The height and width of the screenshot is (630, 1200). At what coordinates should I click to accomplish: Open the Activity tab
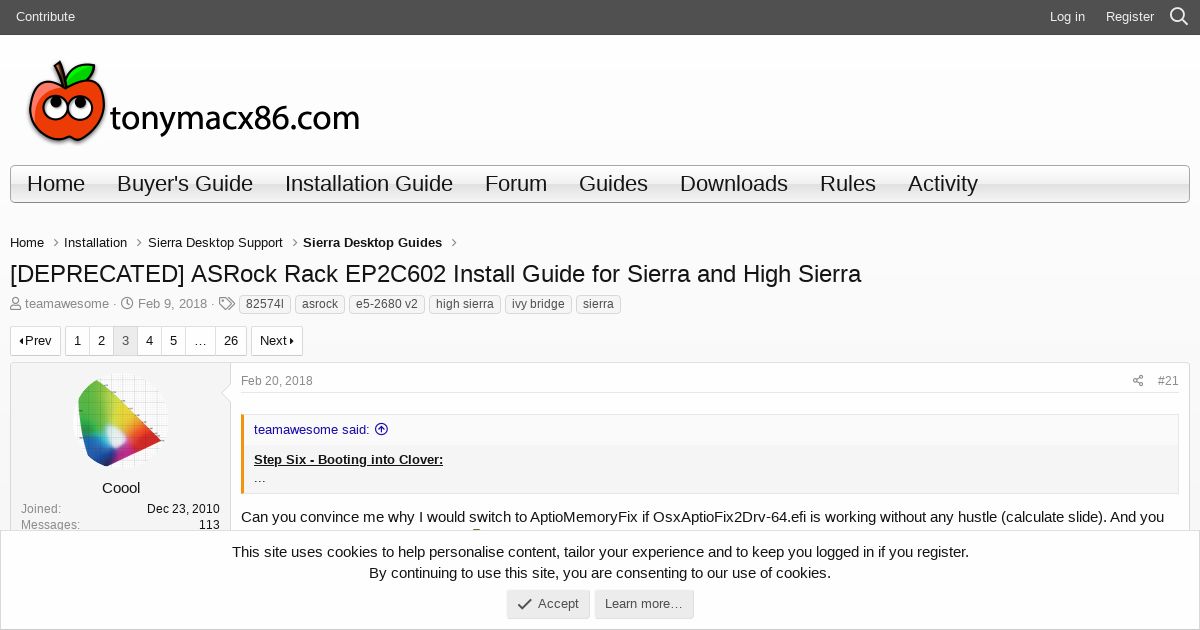click(943, 184)
